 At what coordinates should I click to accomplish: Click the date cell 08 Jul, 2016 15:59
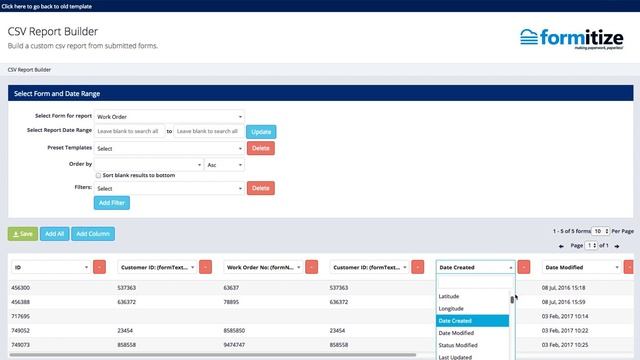click(564, 302)
